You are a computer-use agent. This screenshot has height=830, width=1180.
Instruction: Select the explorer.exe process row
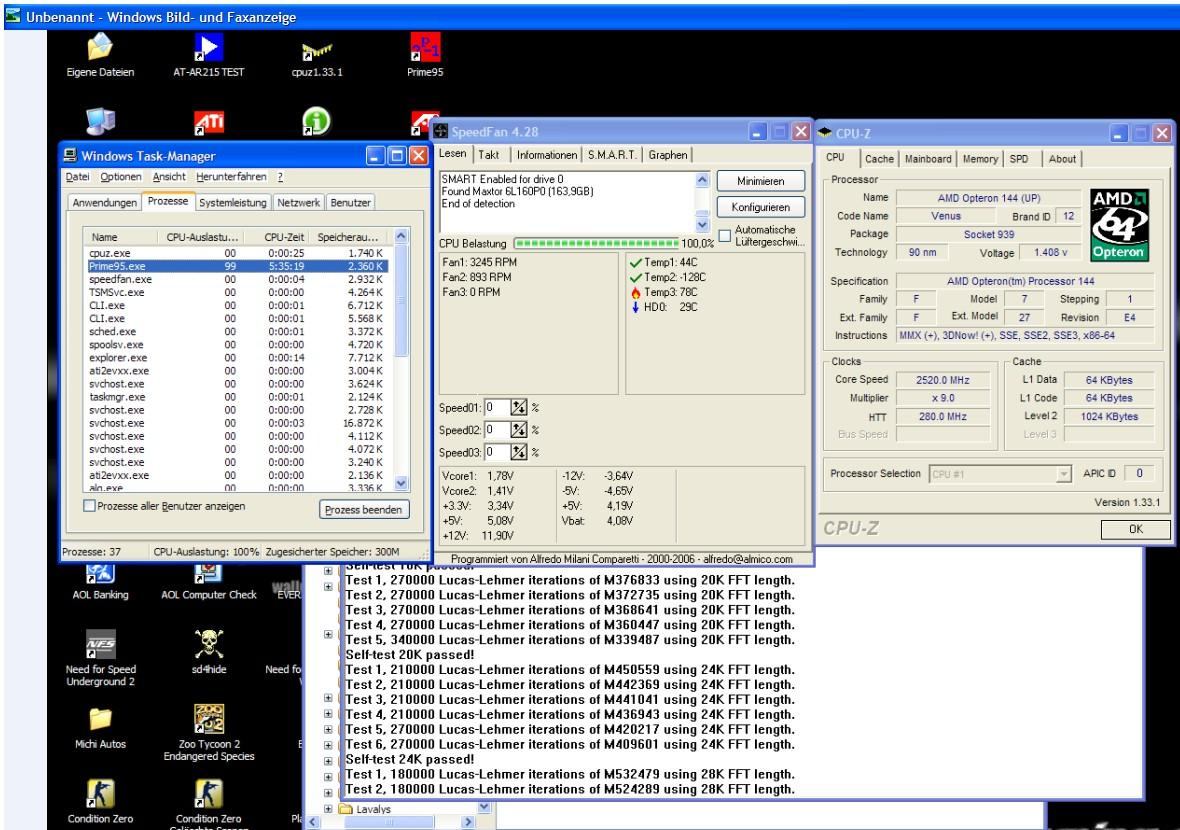point(238,357)
